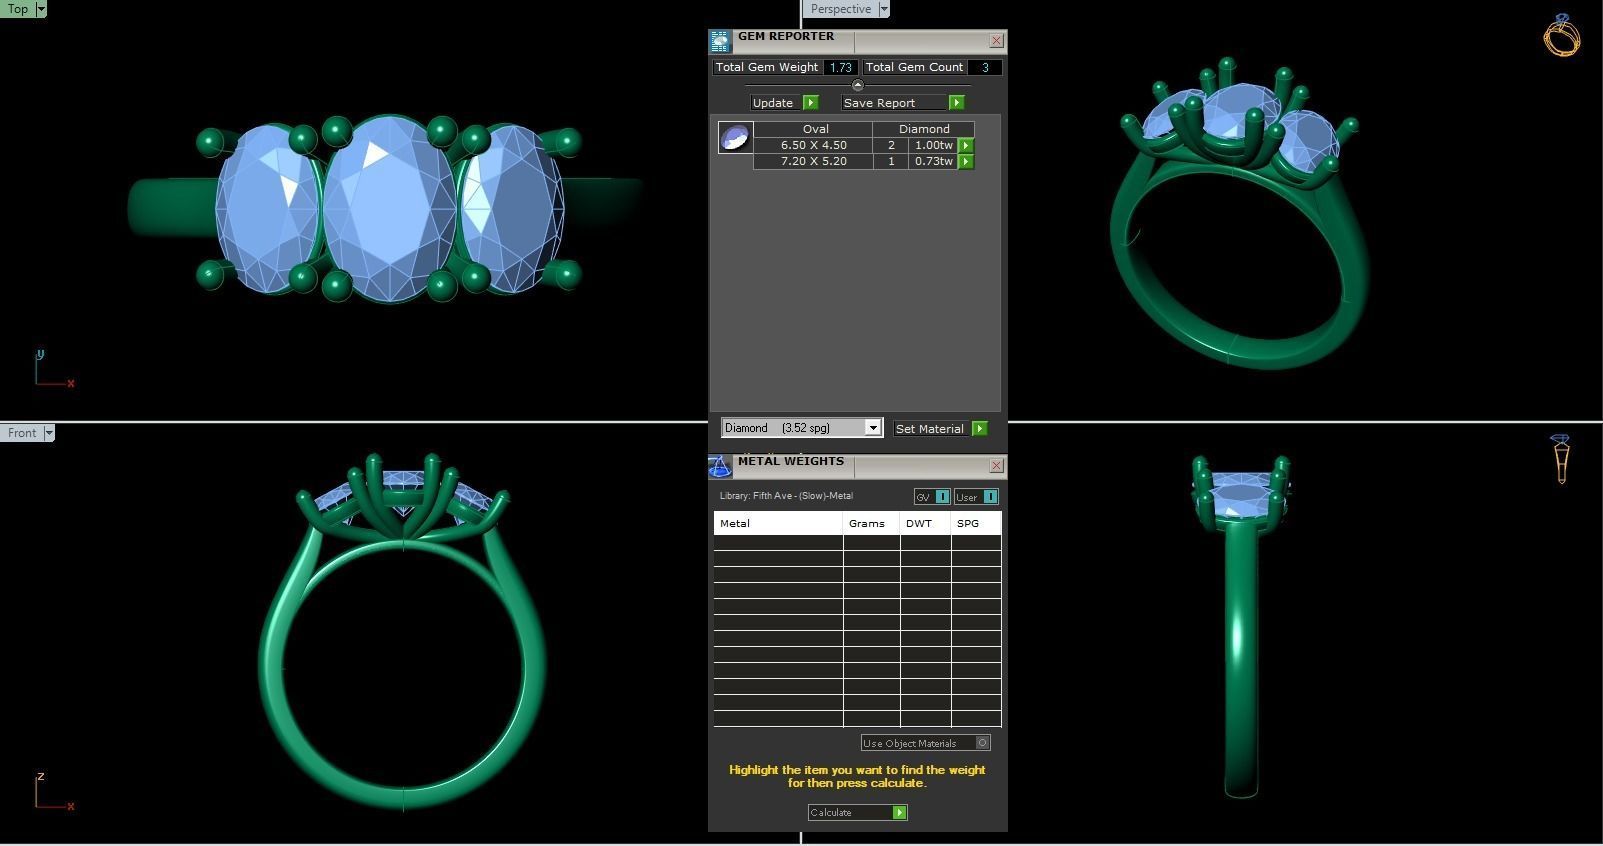Click the '7.20 X 5.20' gem size cell
The image size is (1603, 846).
(813, 161)
